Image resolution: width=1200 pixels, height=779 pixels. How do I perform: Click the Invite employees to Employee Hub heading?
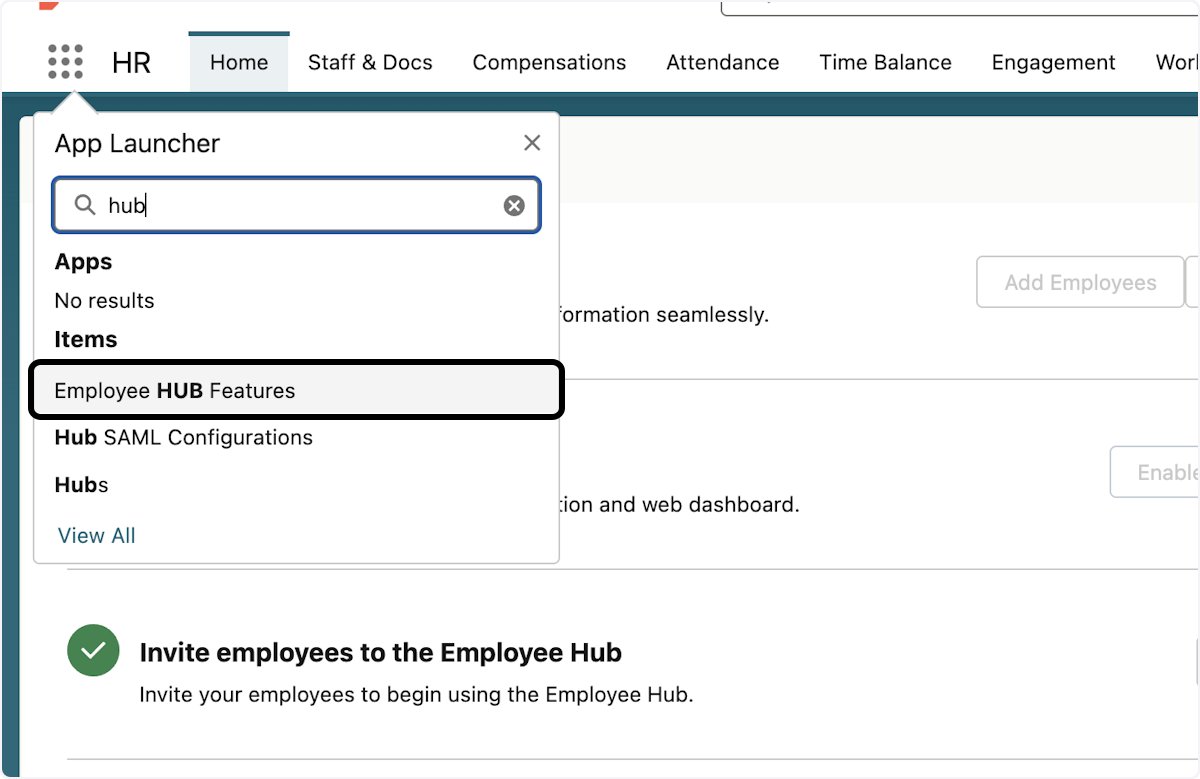click(x=381, y=652)
